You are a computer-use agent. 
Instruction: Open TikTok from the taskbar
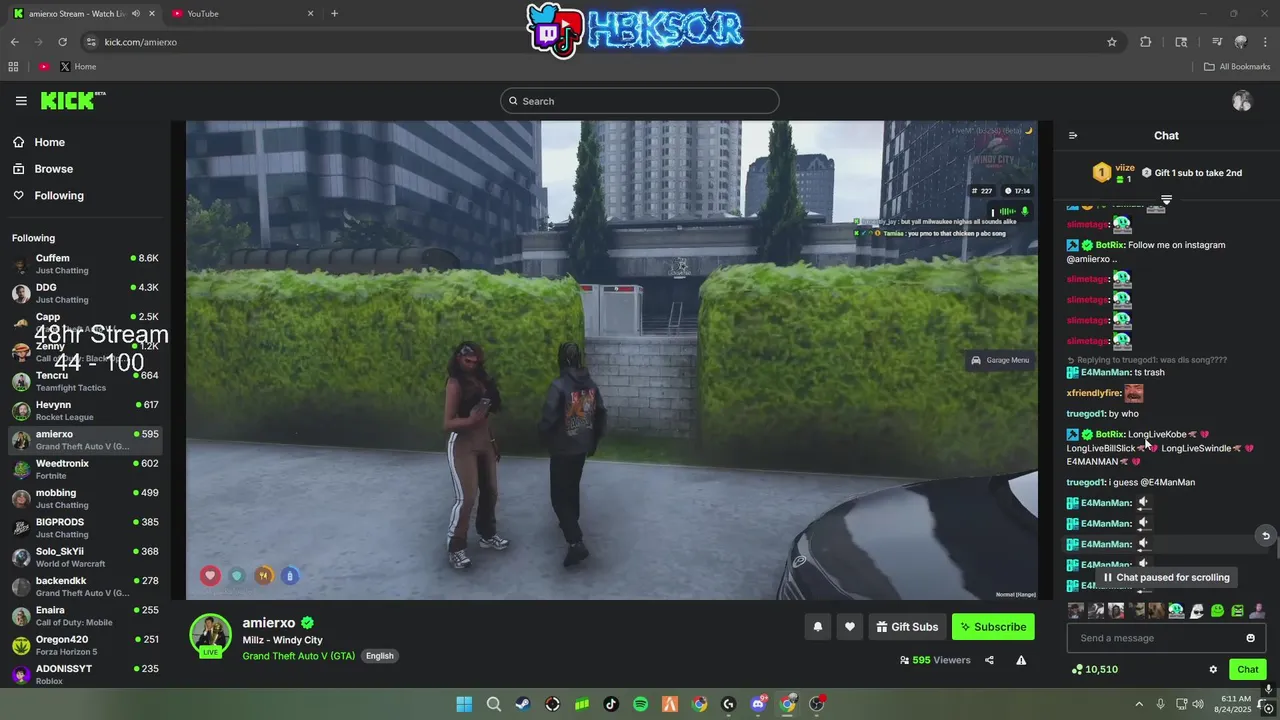click(x=611, y=704)
